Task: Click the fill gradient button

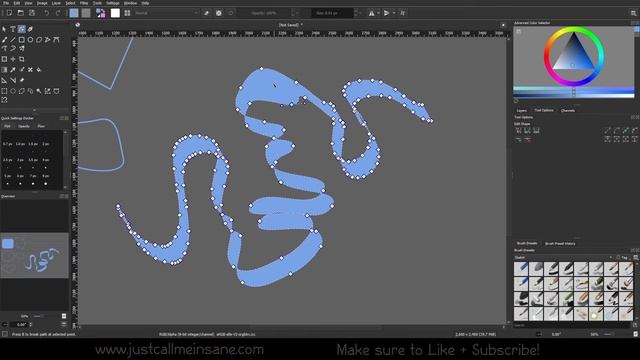Action: (74, 13)
